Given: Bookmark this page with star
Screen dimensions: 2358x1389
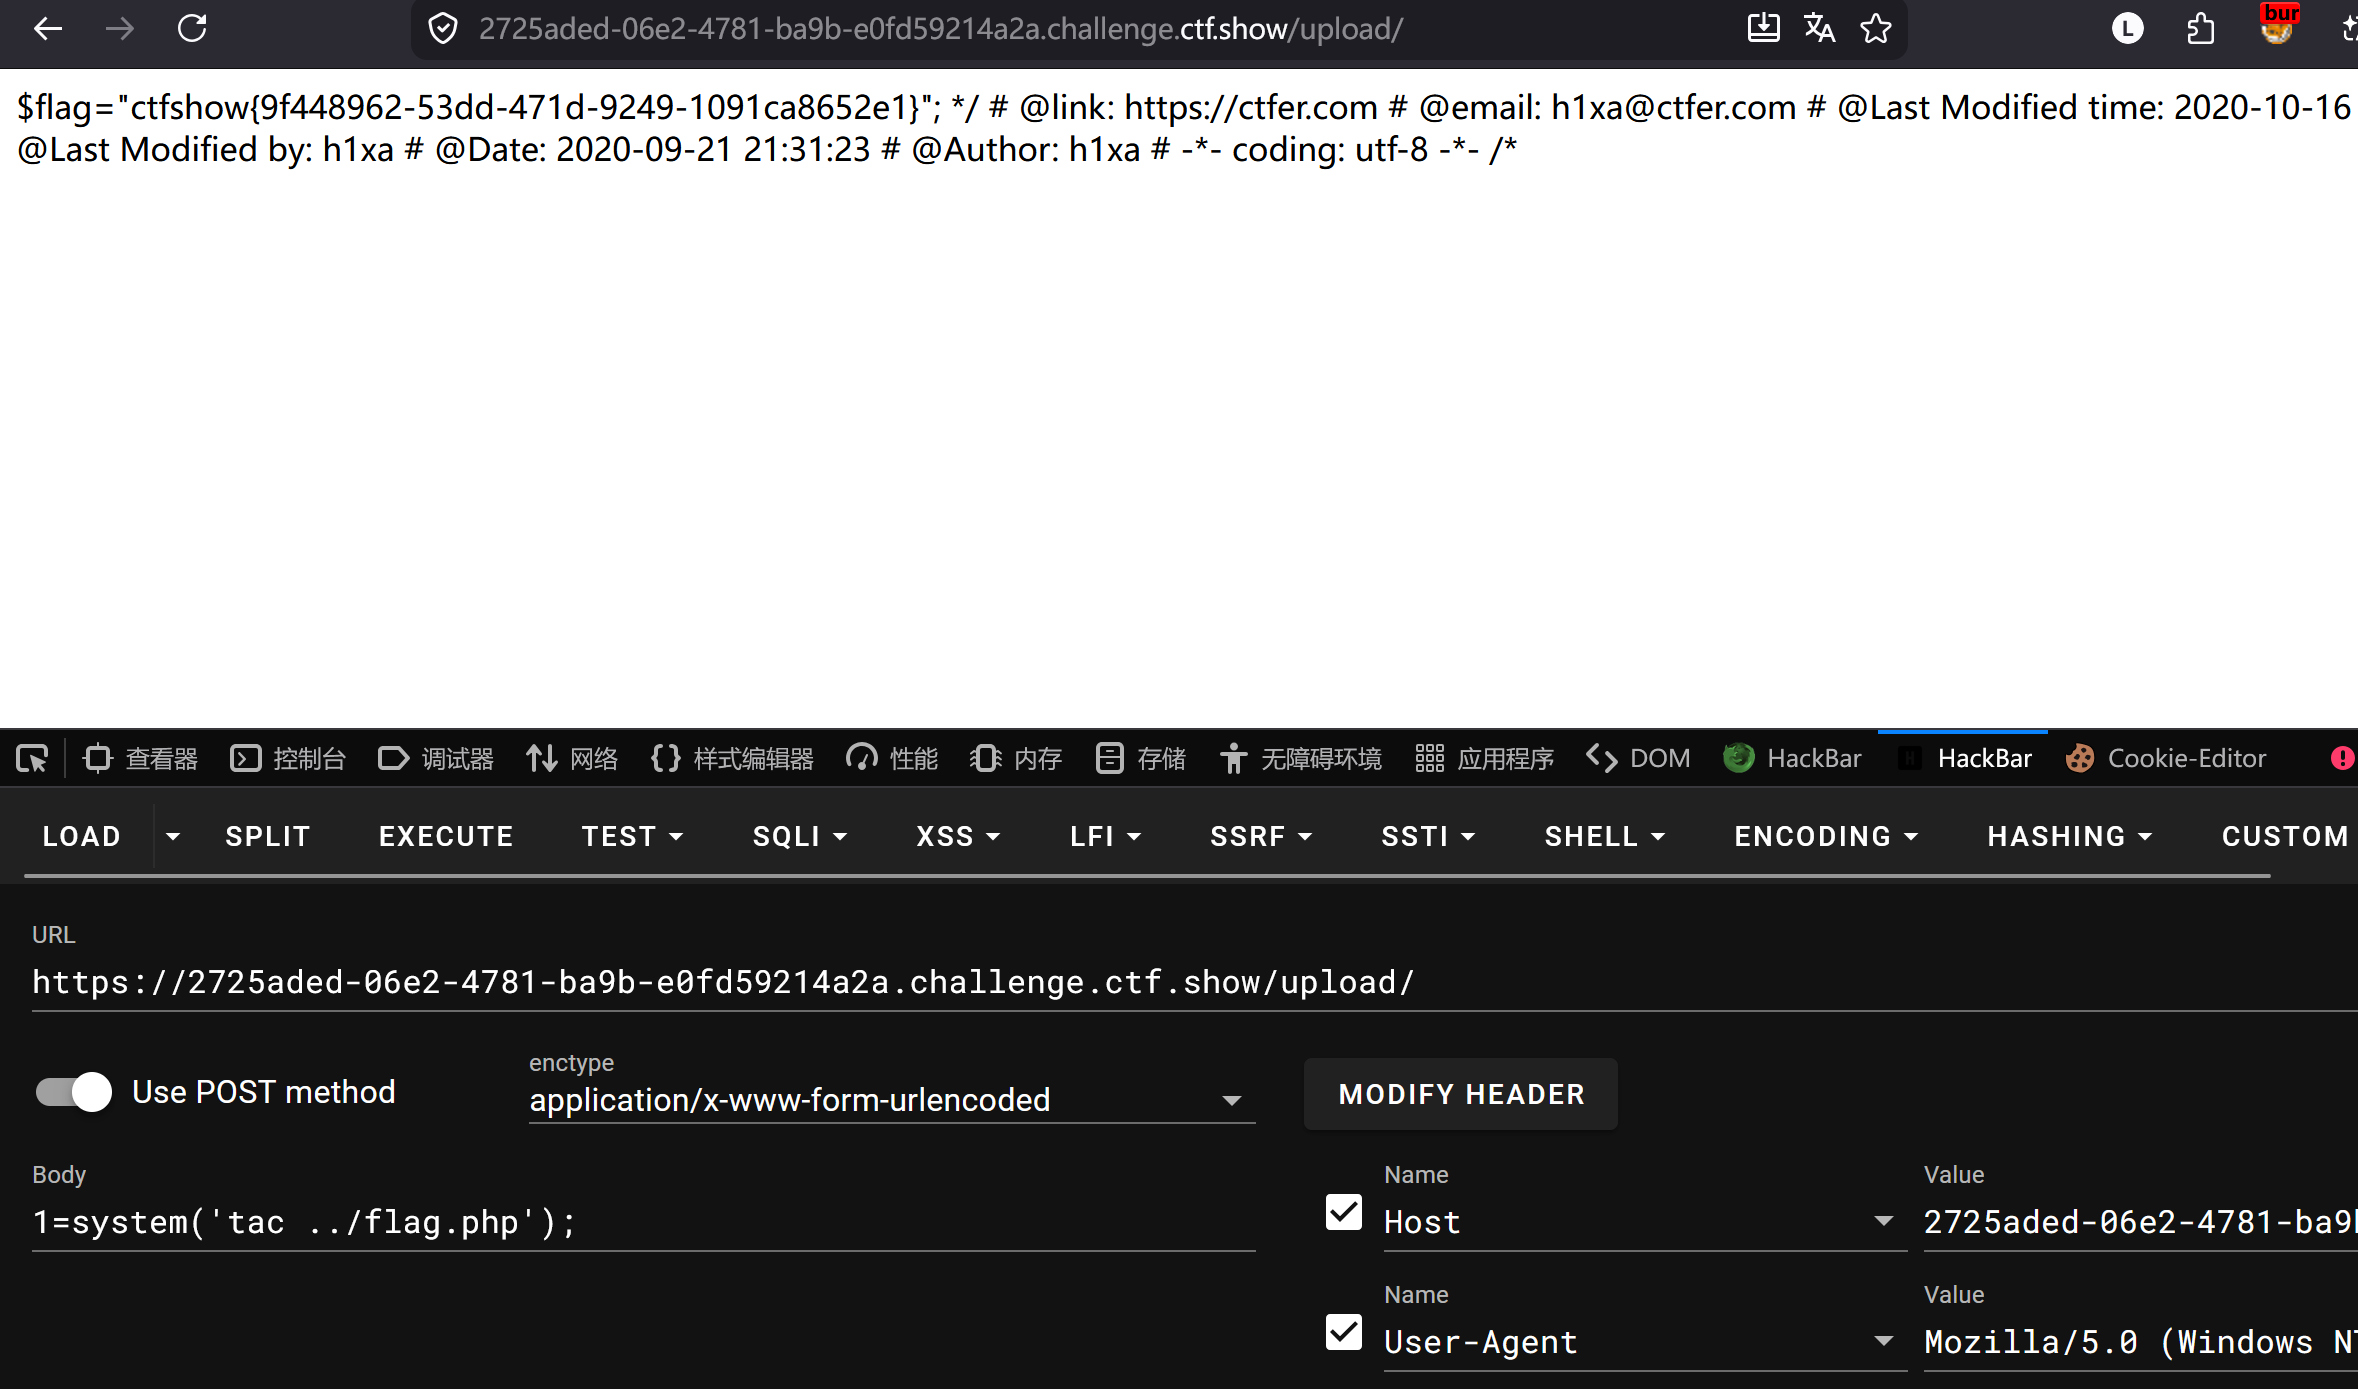Looking at the screenshot, I should 1876,29.
